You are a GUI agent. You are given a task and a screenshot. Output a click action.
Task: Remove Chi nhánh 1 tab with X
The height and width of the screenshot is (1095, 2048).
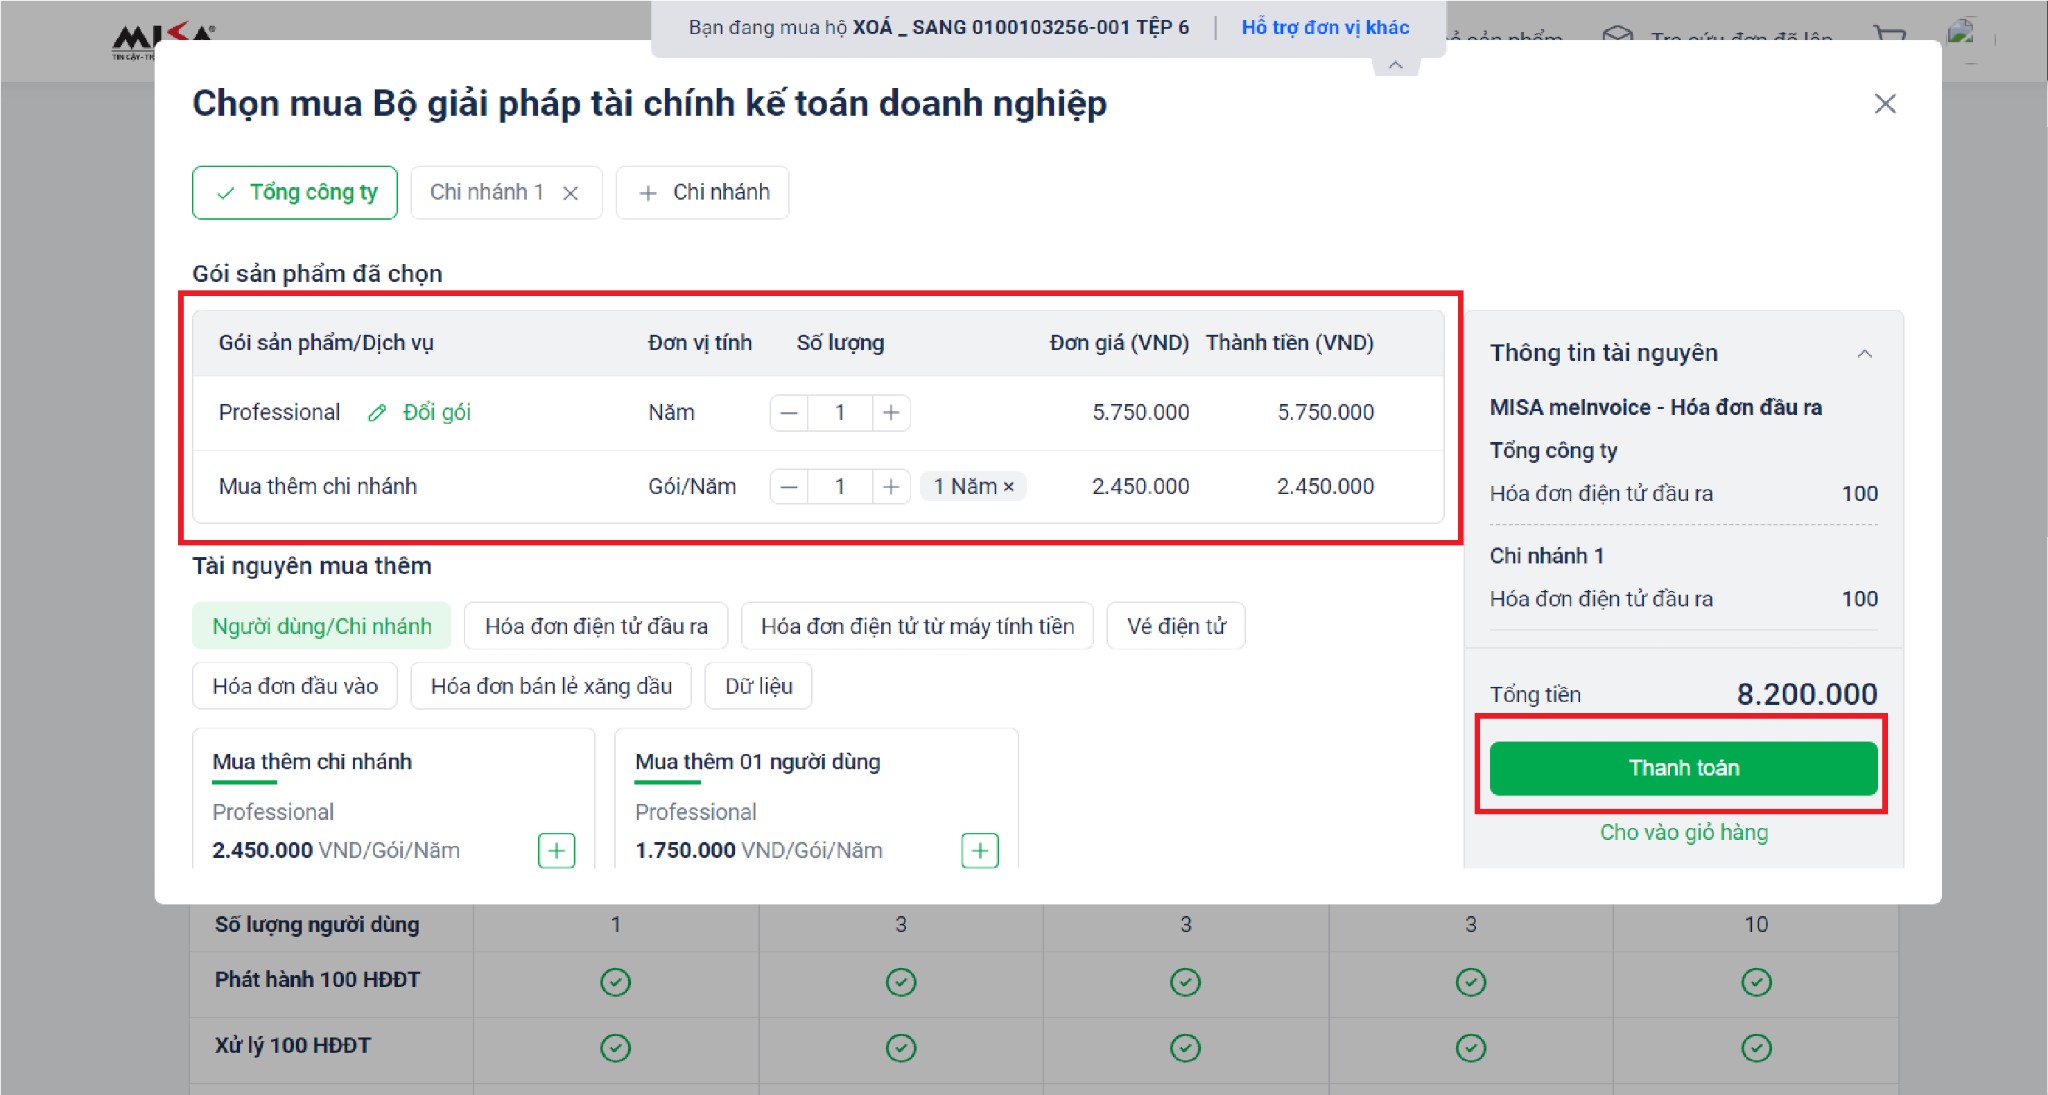(x=570, y=193)
